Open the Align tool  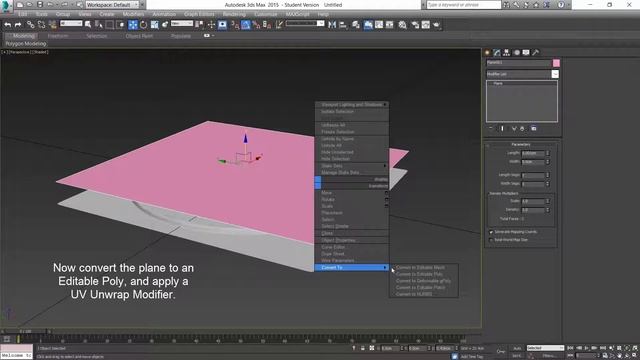[343, 25]
